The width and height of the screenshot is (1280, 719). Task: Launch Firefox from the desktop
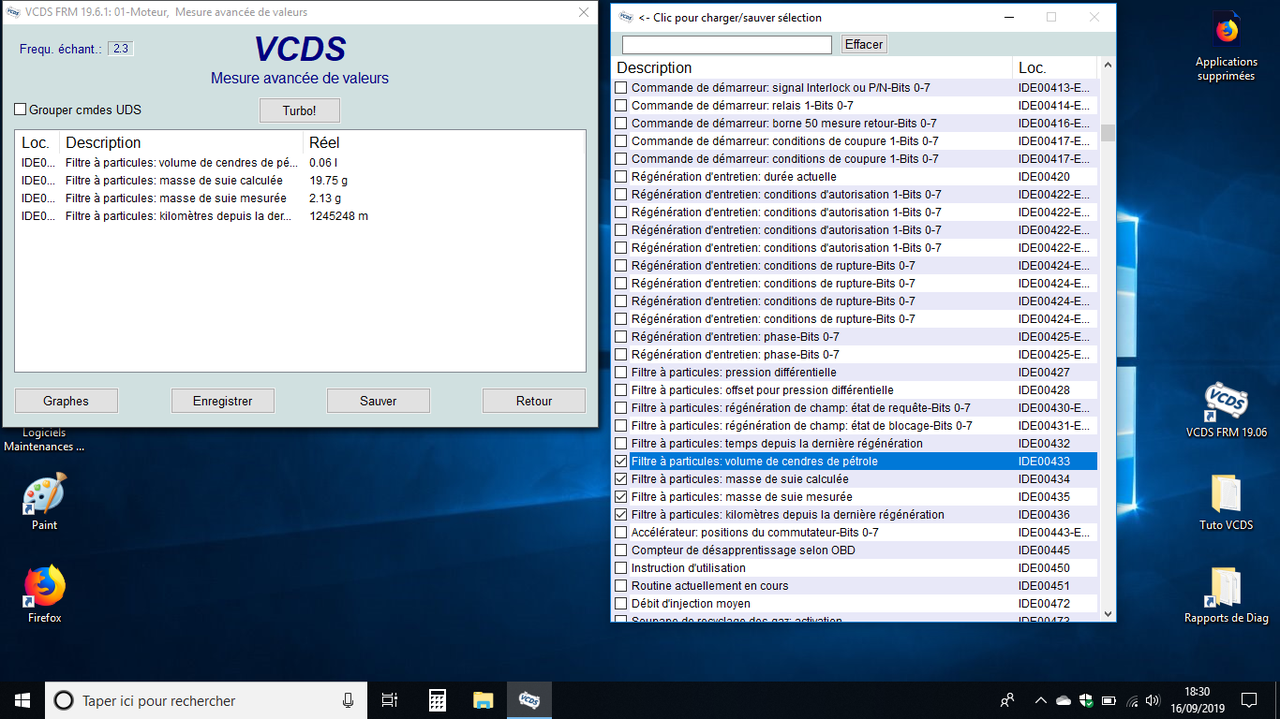(45, 595)
